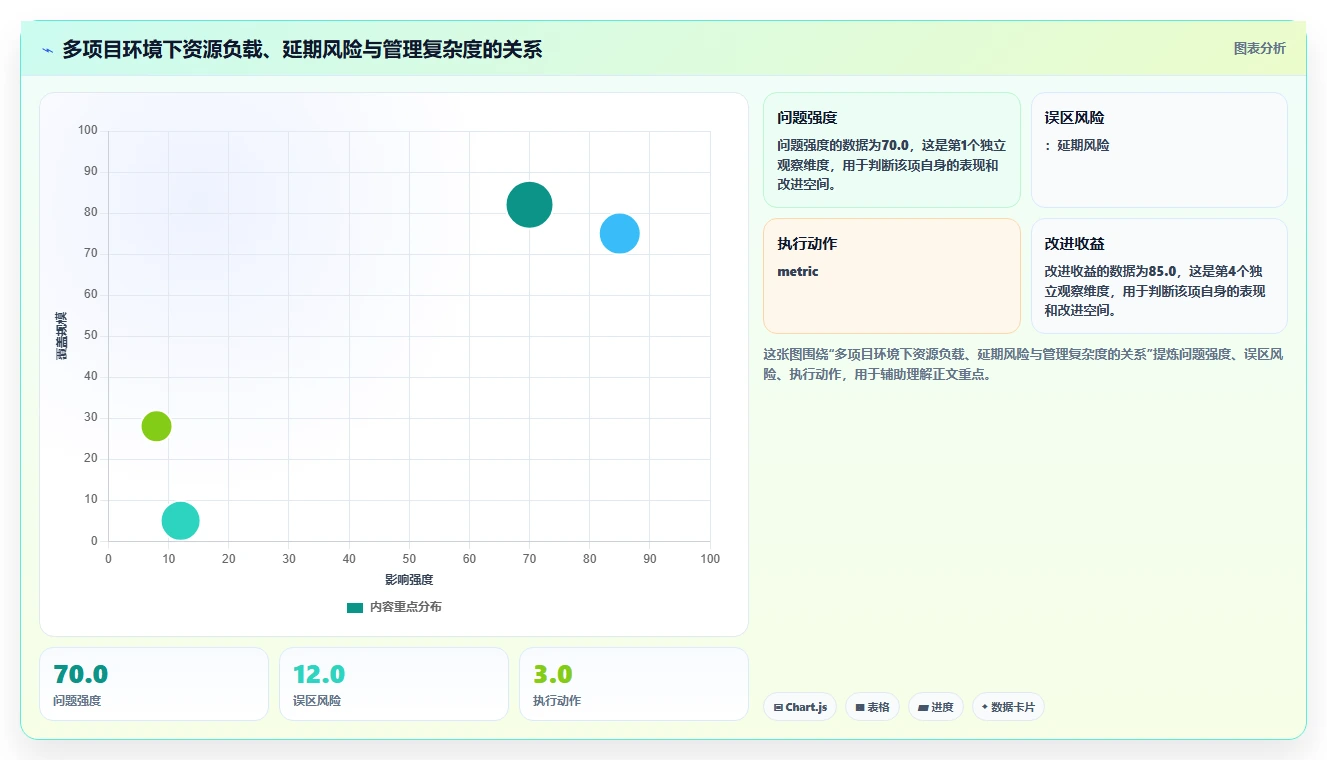Screen dimensions: 1327x760
Task: Click the 表格 tag's square icon
Action: point(860,708)
